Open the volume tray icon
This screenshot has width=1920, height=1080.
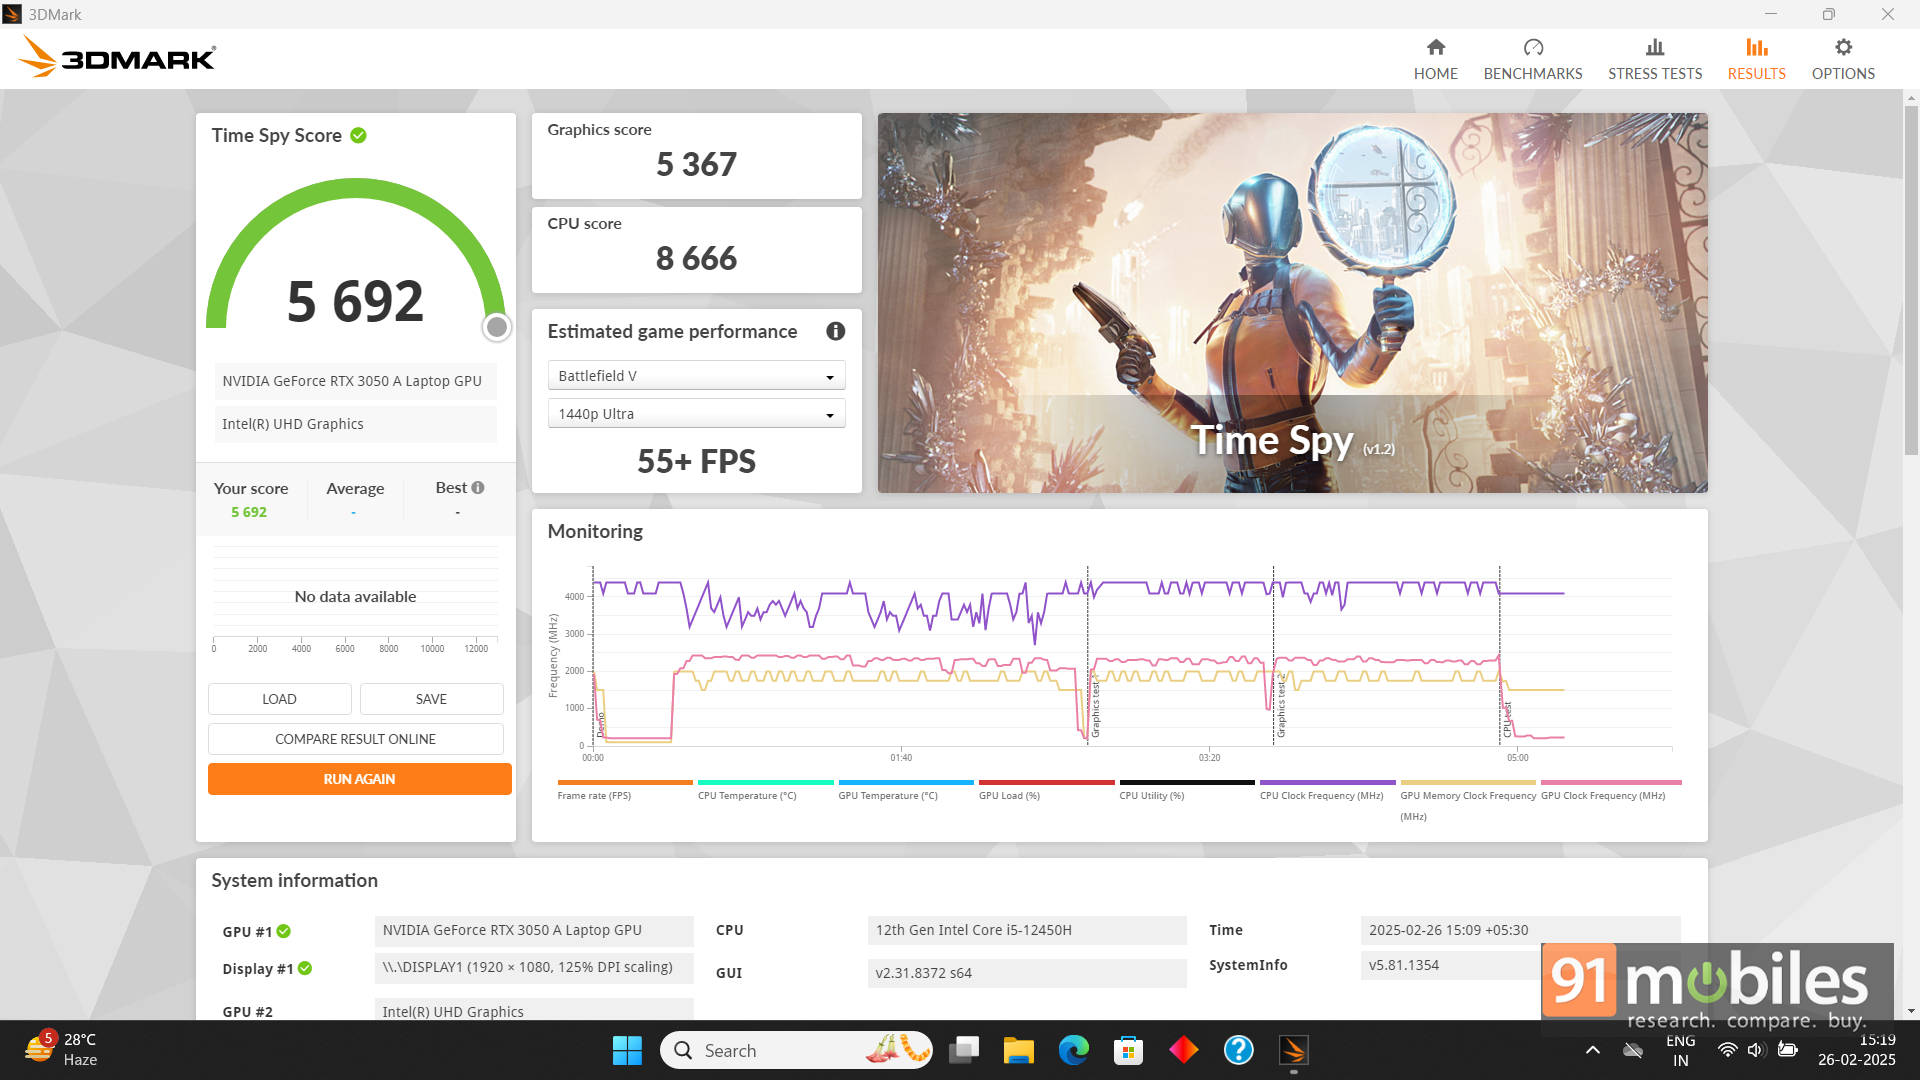(1756, 1050)
